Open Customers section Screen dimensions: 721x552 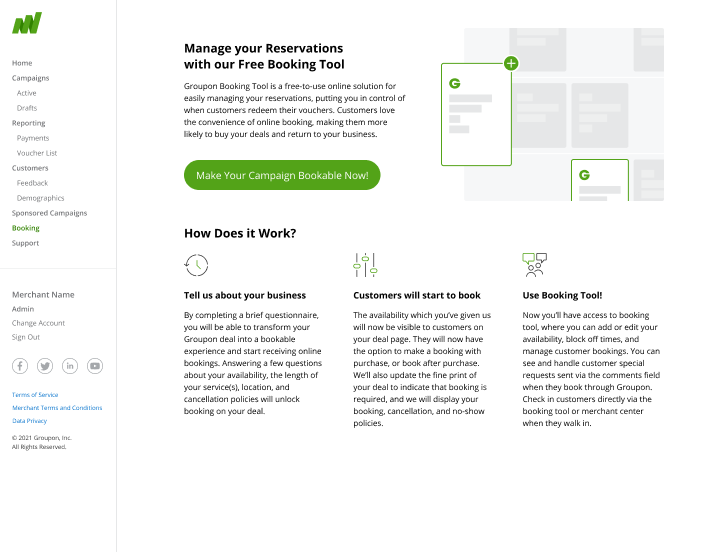click(x=30, y=168)
